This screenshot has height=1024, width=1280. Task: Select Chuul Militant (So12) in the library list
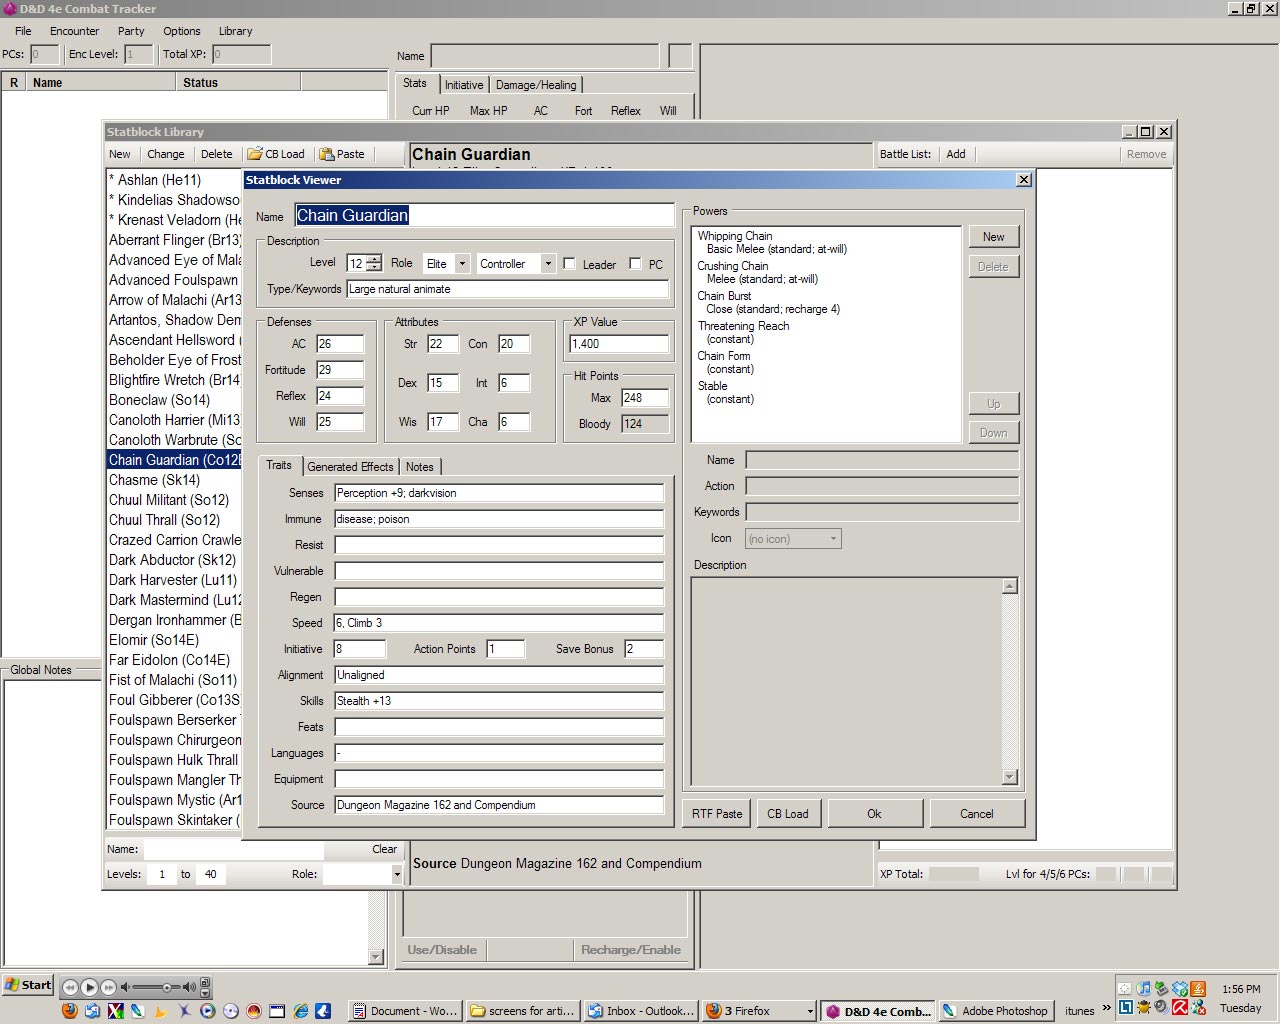[169, 500]
